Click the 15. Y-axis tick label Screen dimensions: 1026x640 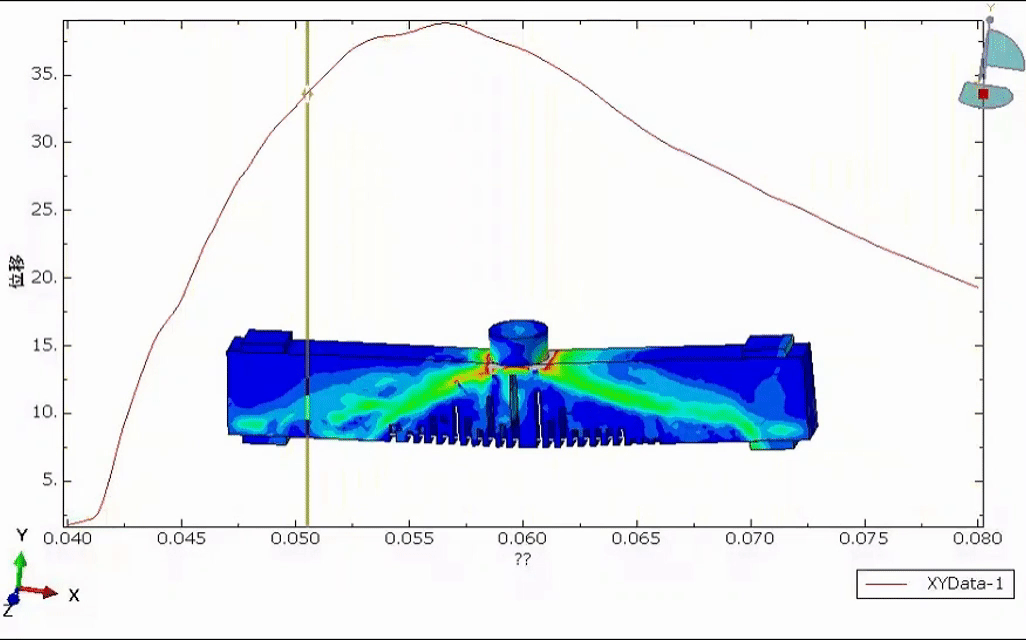click(44, 346)
